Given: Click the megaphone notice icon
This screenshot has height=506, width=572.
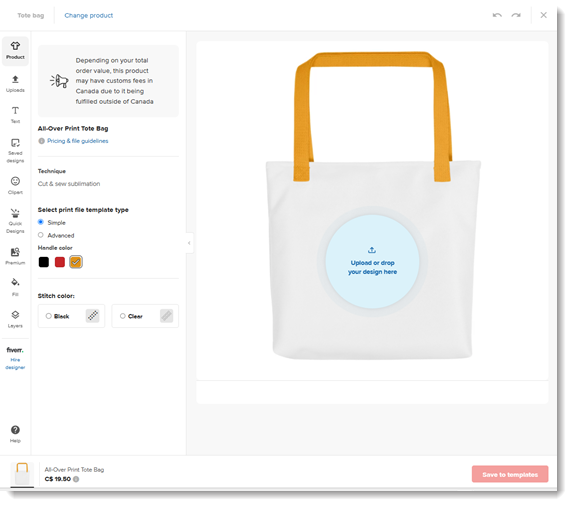Looking at the screenshot, I should pos(59,81).
